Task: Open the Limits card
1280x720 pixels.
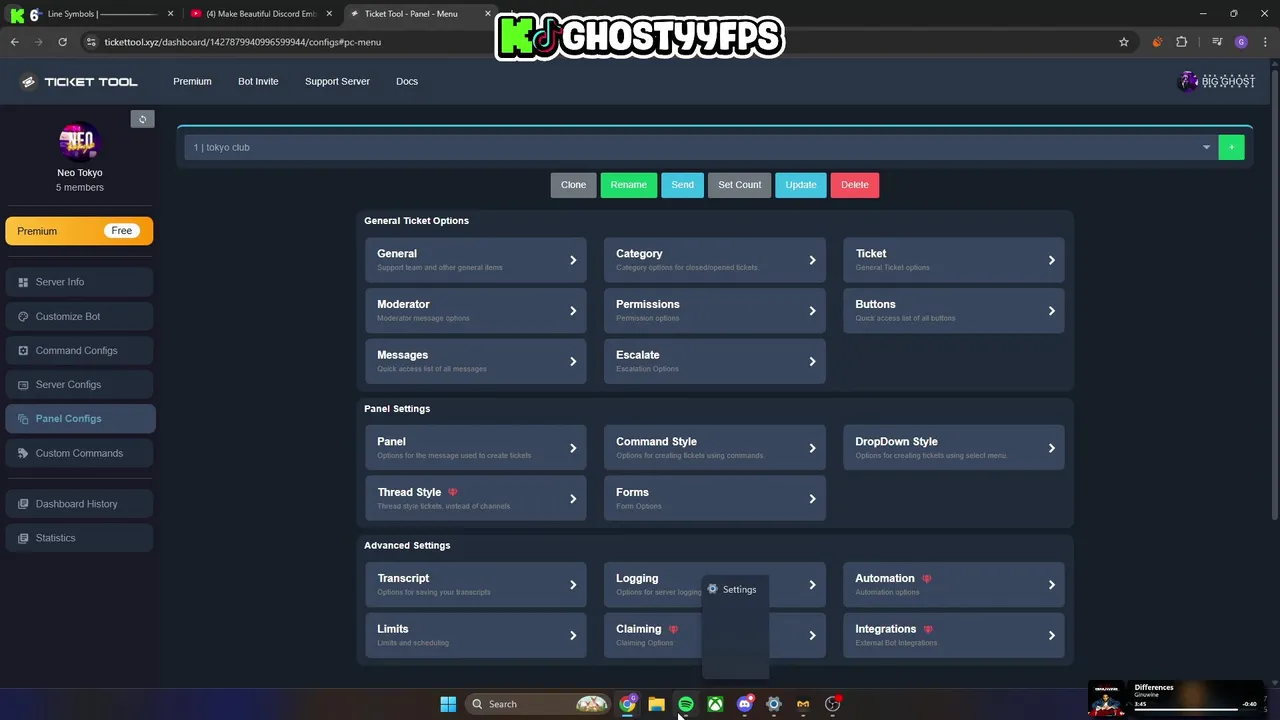Action: (x=475, y=635)
